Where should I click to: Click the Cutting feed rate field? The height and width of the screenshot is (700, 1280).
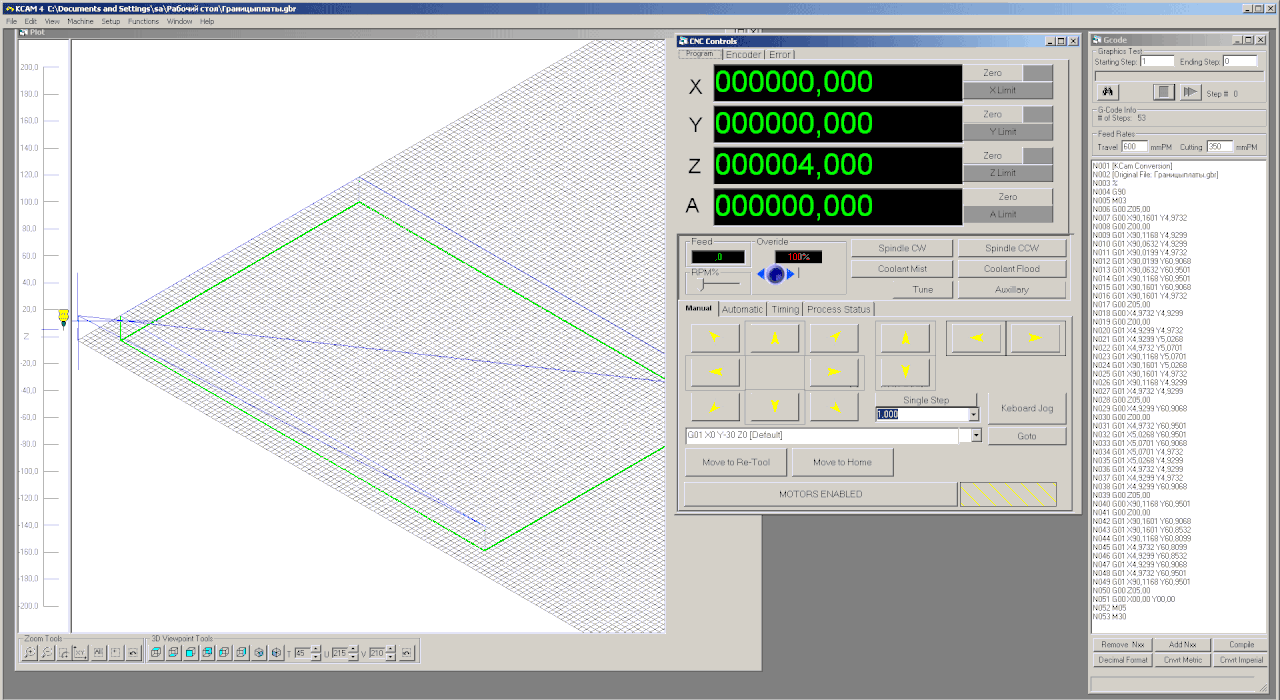point(1220,147)
